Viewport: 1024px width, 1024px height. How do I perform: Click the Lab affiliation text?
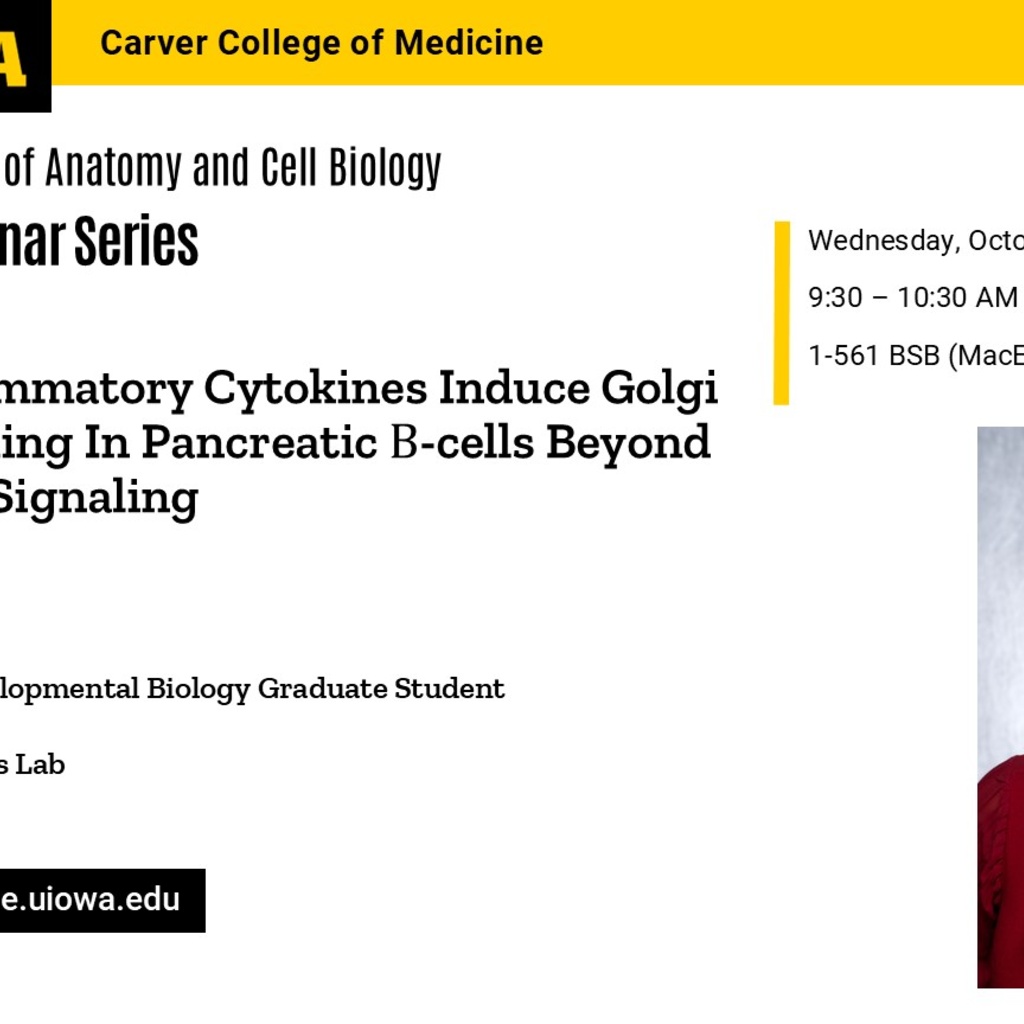tap(32, 765)
